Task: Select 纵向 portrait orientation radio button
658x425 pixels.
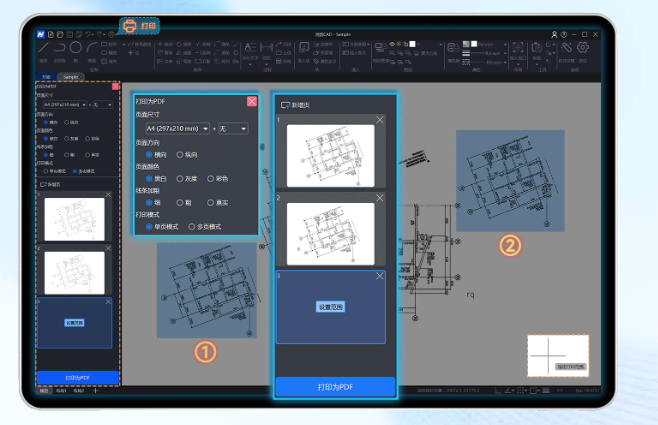Action: click(180, 154)
